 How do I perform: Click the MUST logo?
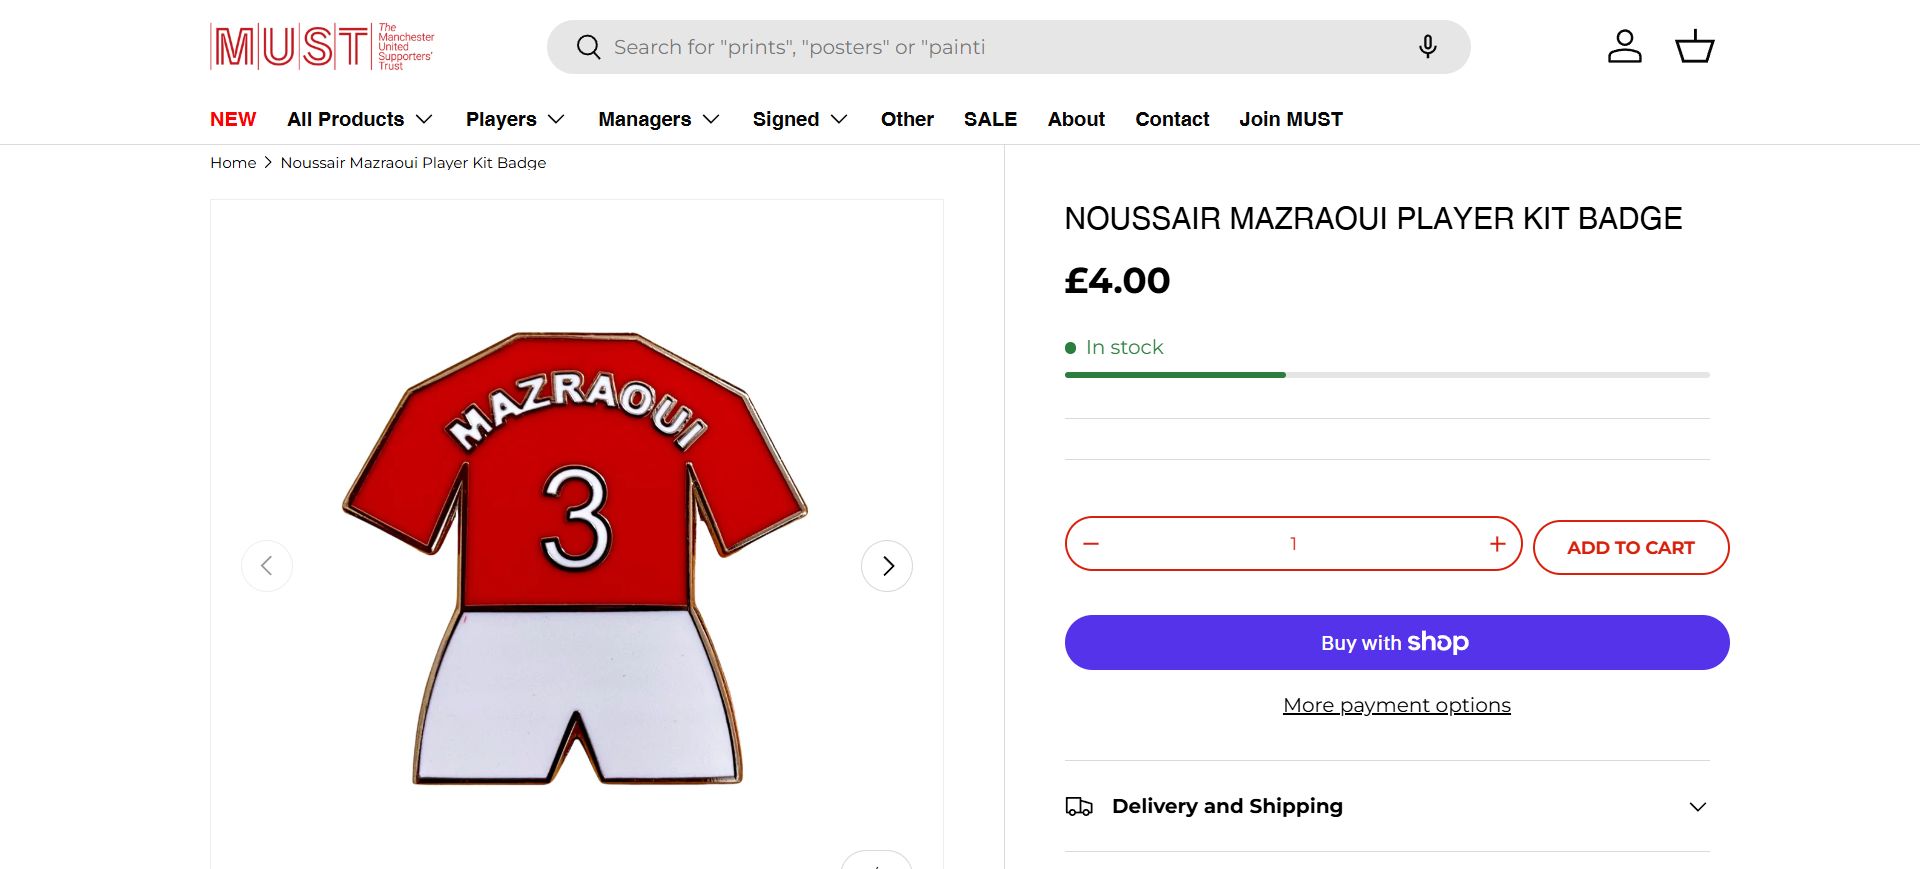322,46
